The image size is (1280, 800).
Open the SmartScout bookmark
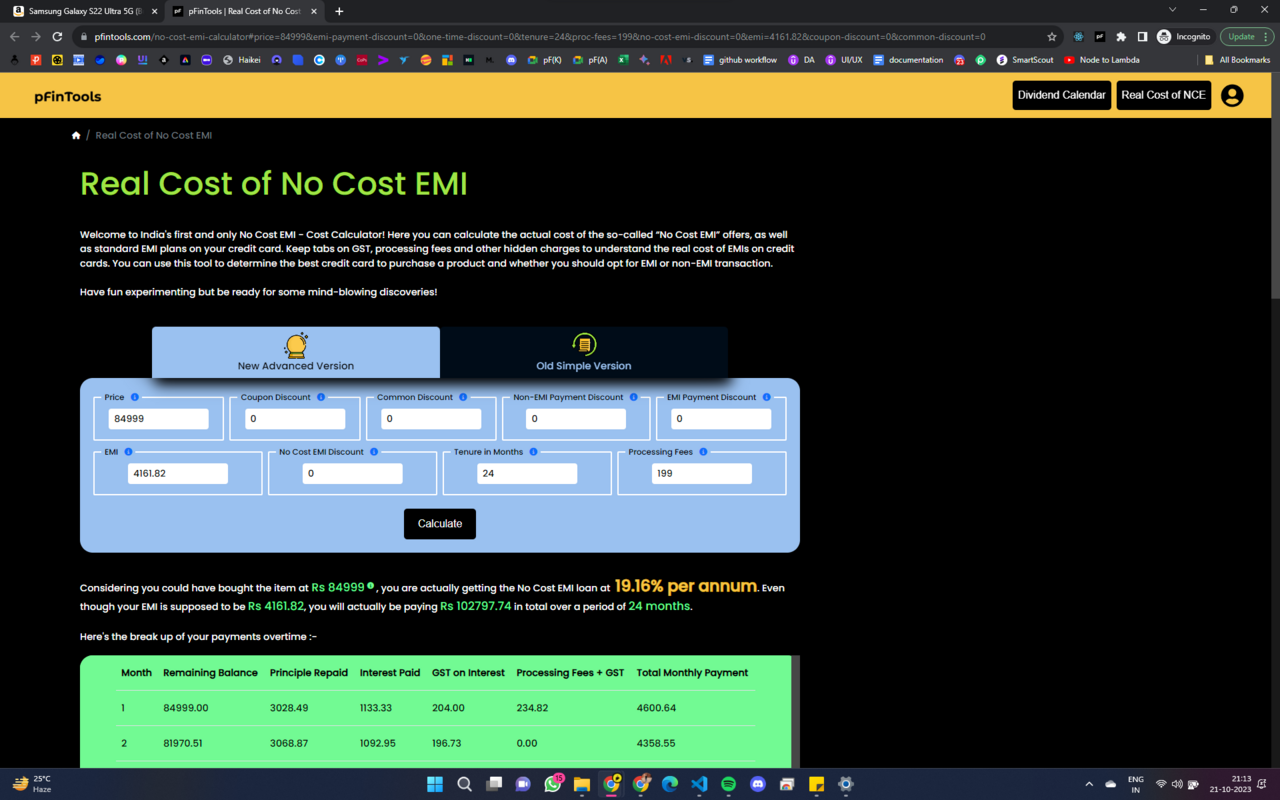click(x=1026, y=60)
